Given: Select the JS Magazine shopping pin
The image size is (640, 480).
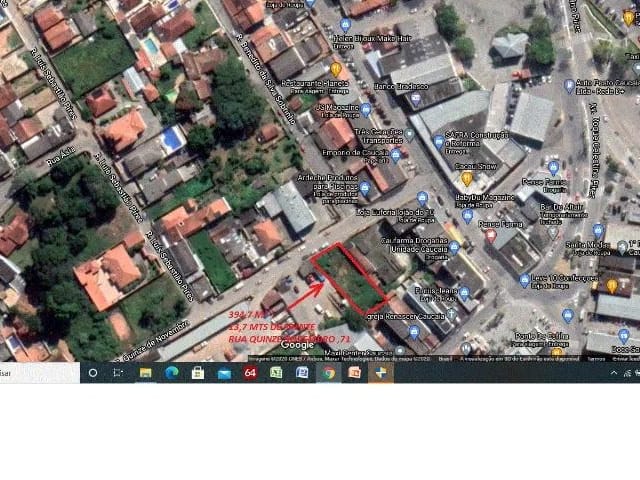Looking at the screenshot, I should point(366,109).
